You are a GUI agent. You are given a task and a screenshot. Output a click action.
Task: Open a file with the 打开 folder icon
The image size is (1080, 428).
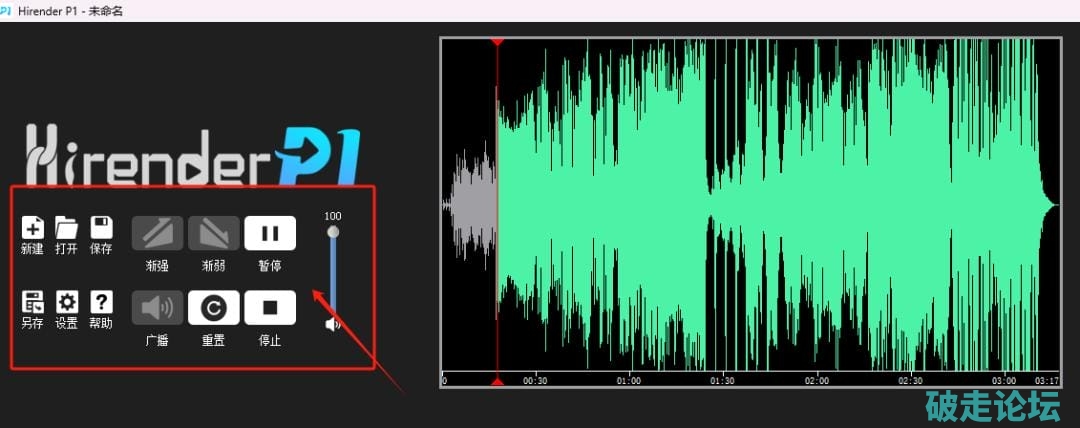pos(66,227)
